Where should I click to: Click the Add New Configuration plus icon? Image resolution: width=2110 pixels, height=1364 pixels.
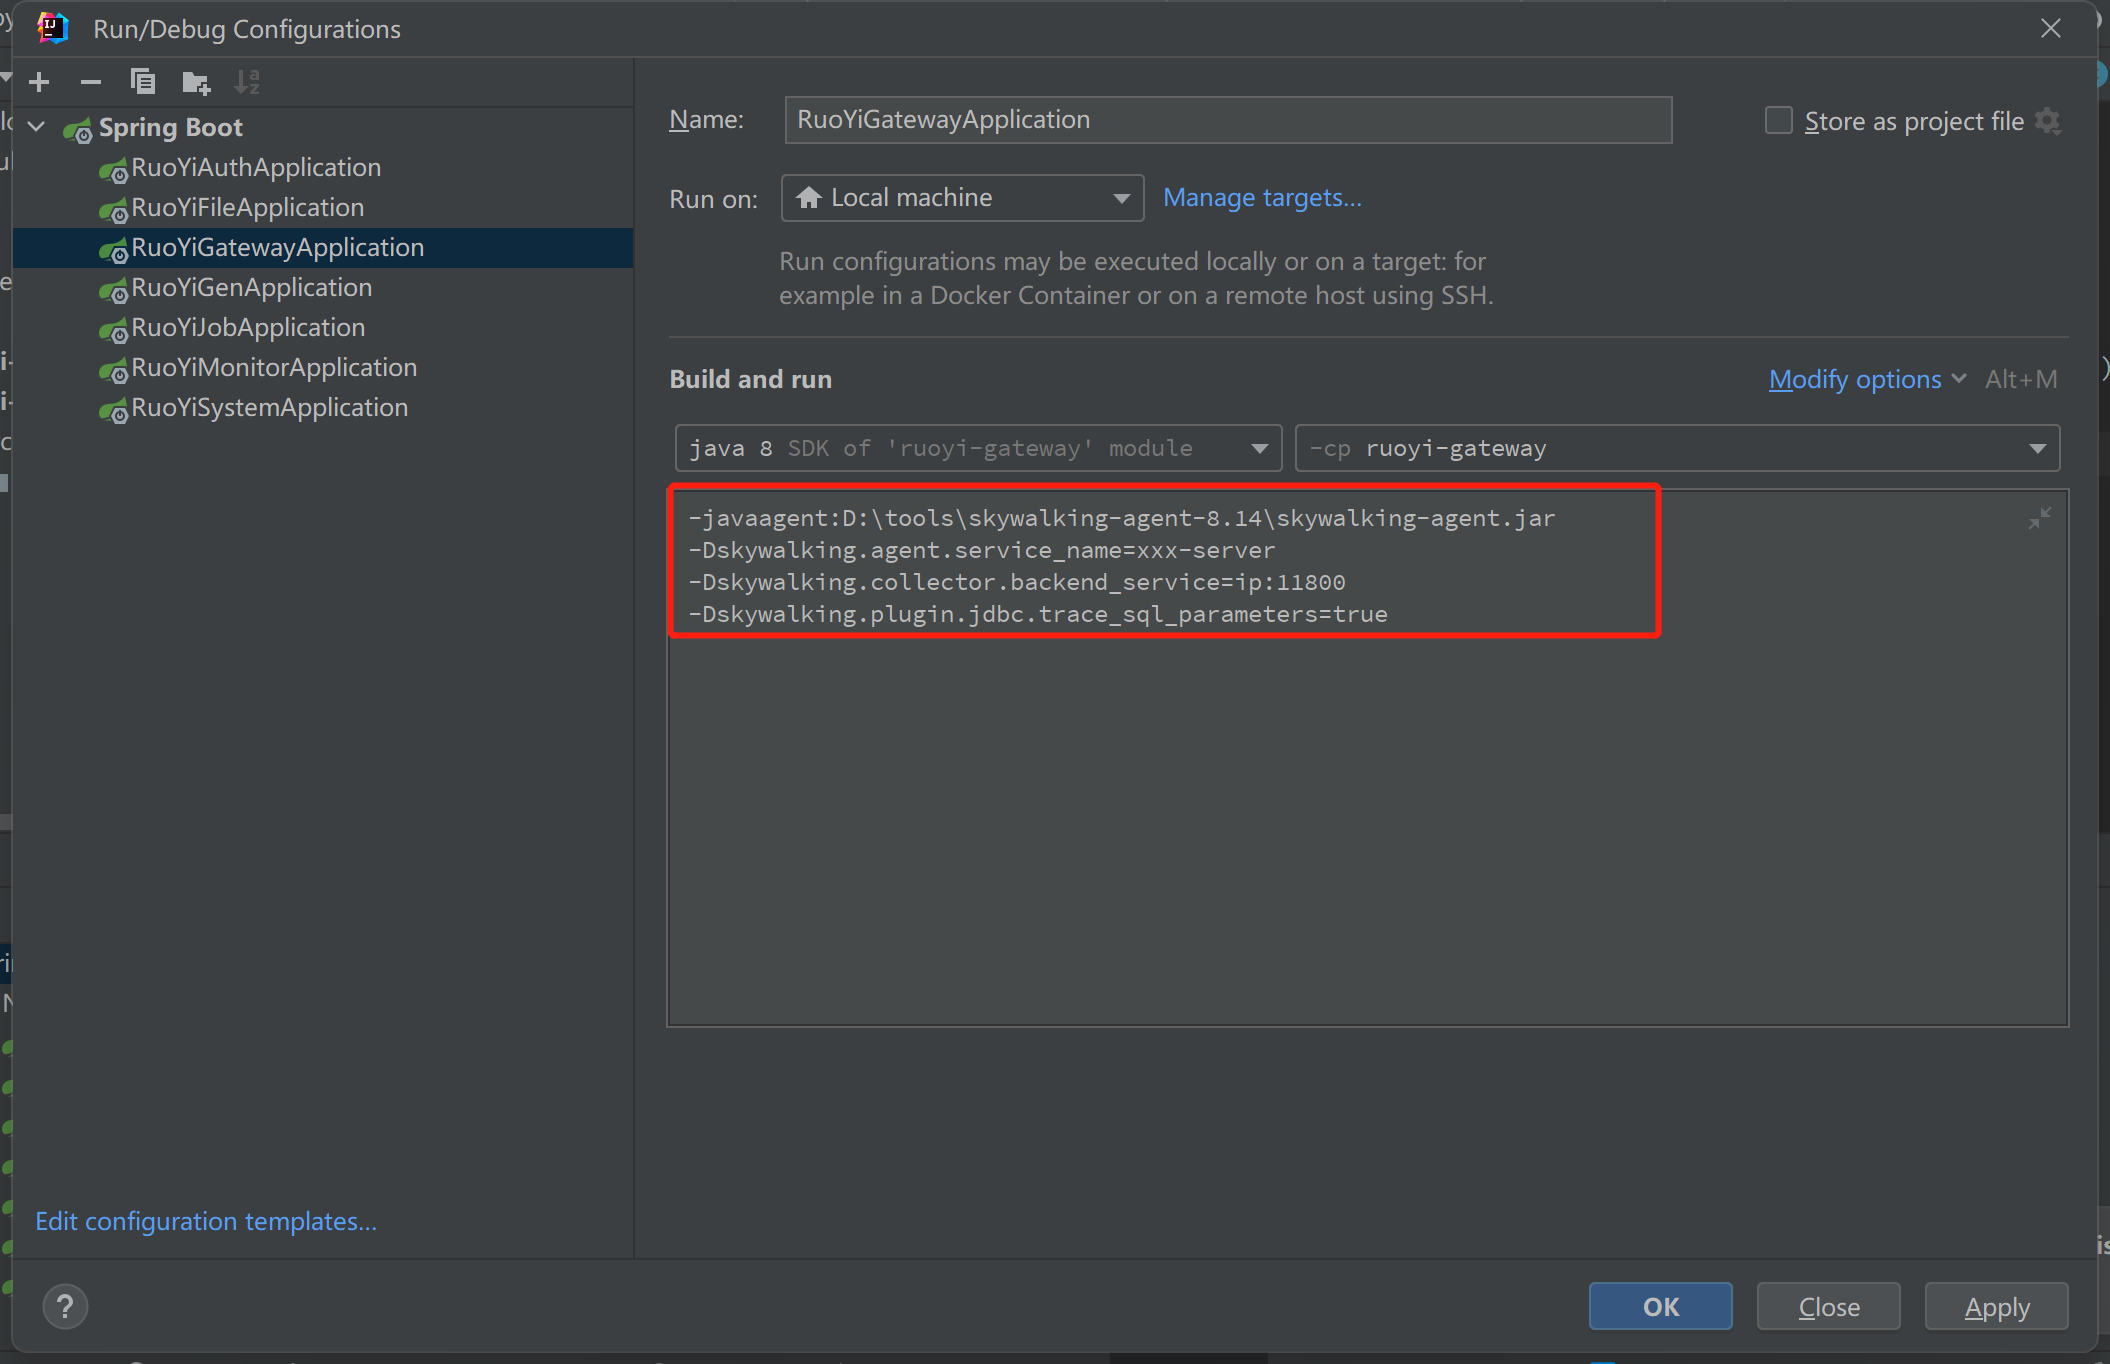(40, 82)
